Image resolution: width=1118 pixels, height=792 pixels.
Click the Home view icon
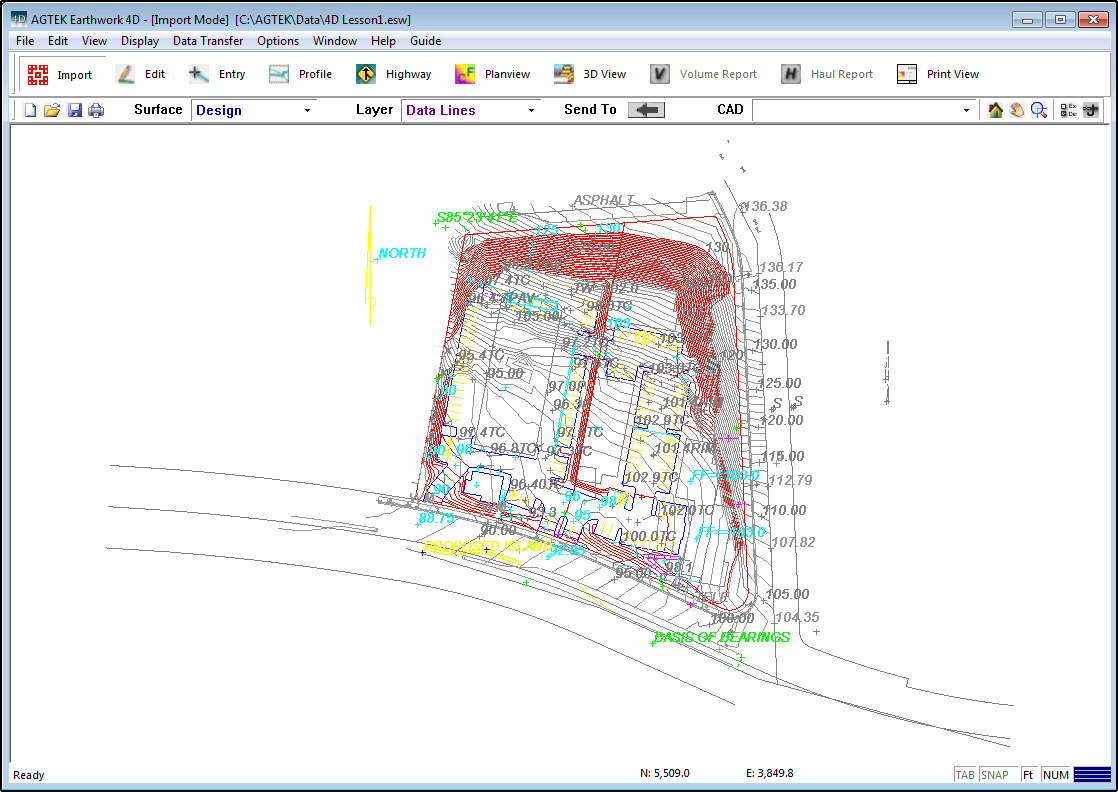pos(995,110)
